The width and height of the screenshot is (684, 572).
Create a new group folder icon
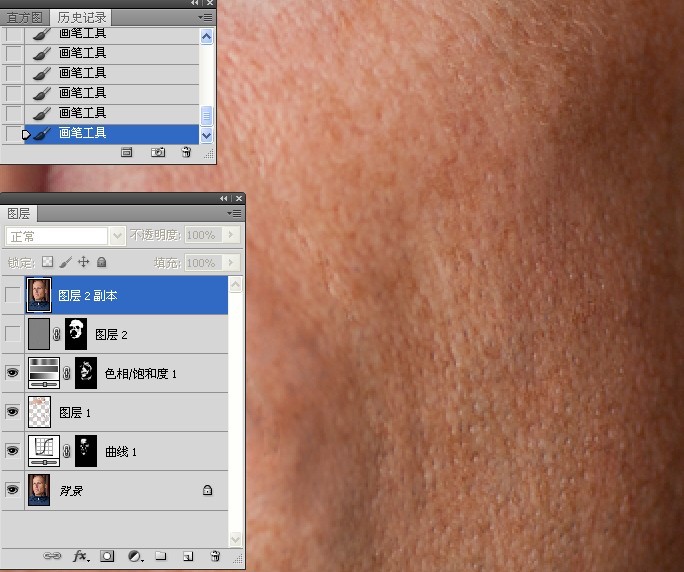[161, 555]
